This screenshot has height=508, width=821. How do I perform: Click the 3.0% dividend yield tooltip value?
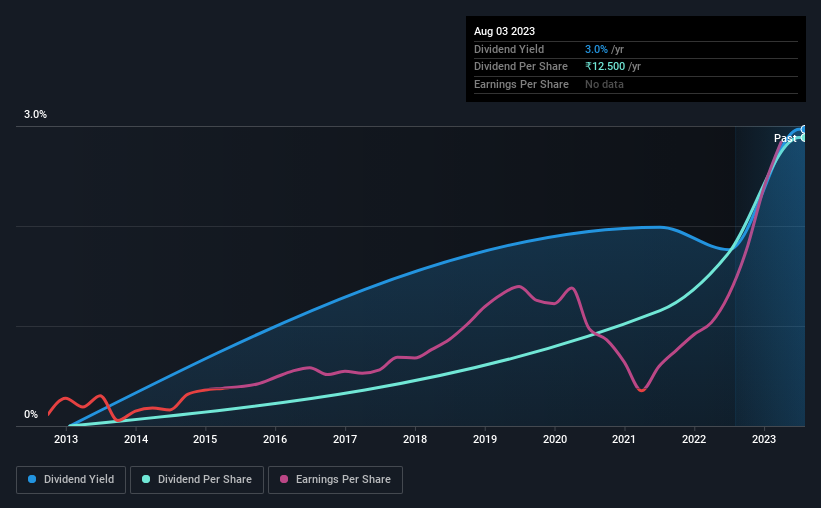[596, 49]
